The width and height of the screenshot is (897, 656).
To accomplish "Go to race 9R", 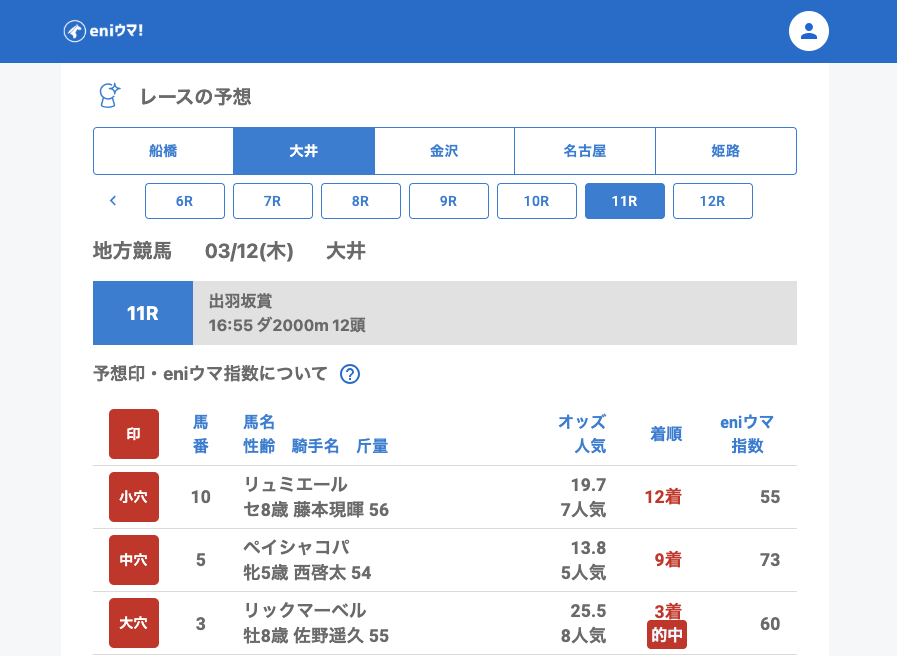I will (449, 201).
